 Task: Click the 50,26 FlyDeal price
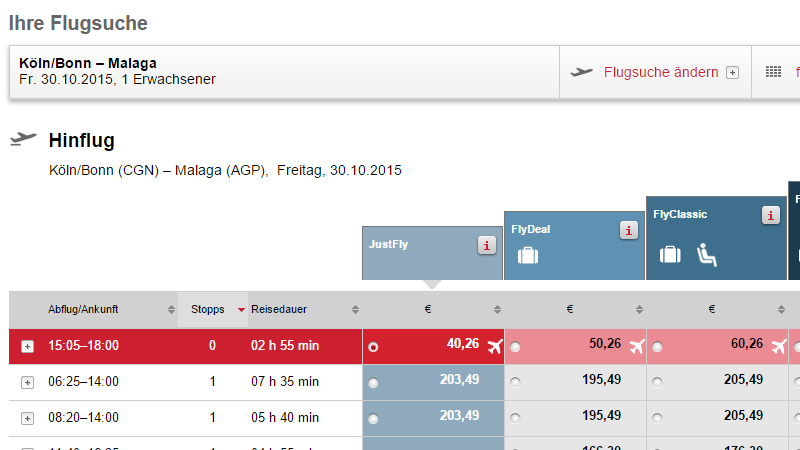(x=605, y=344)
